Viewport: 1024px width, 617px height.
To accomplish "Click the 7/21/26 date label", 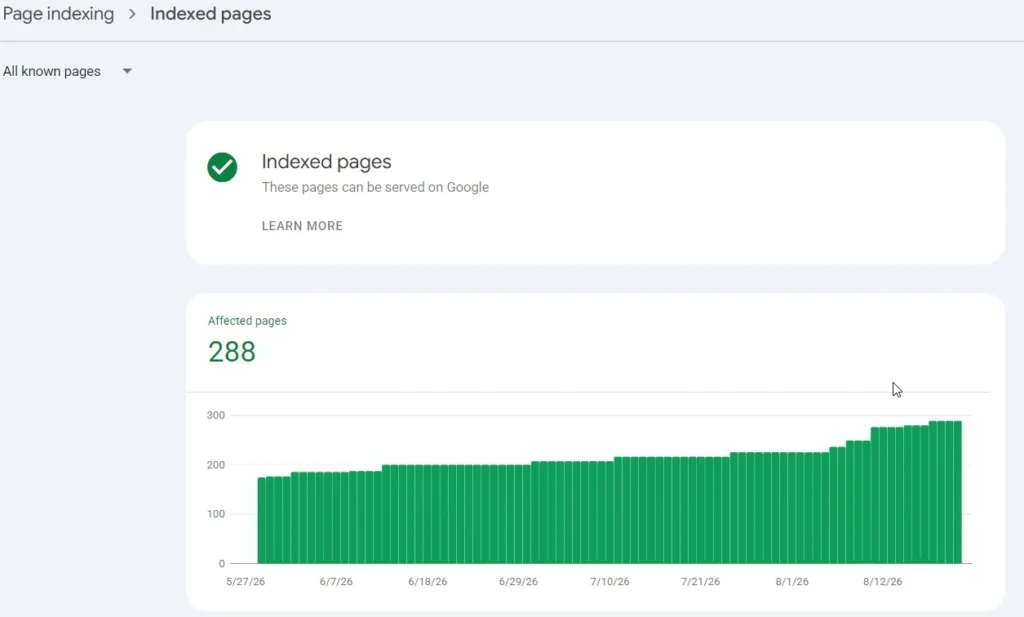I will (701, 582).
